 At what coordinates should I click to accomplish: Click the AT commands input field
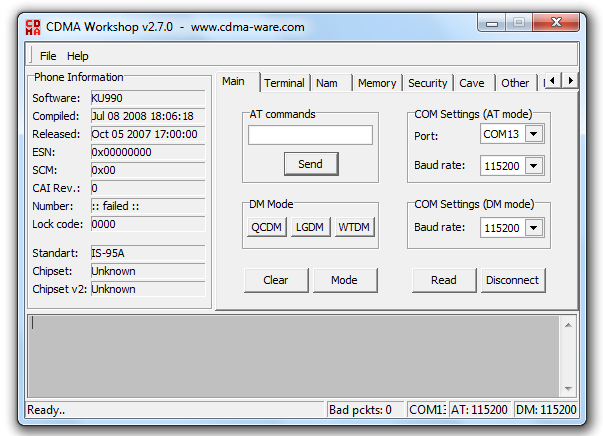[x=310, y=135]
